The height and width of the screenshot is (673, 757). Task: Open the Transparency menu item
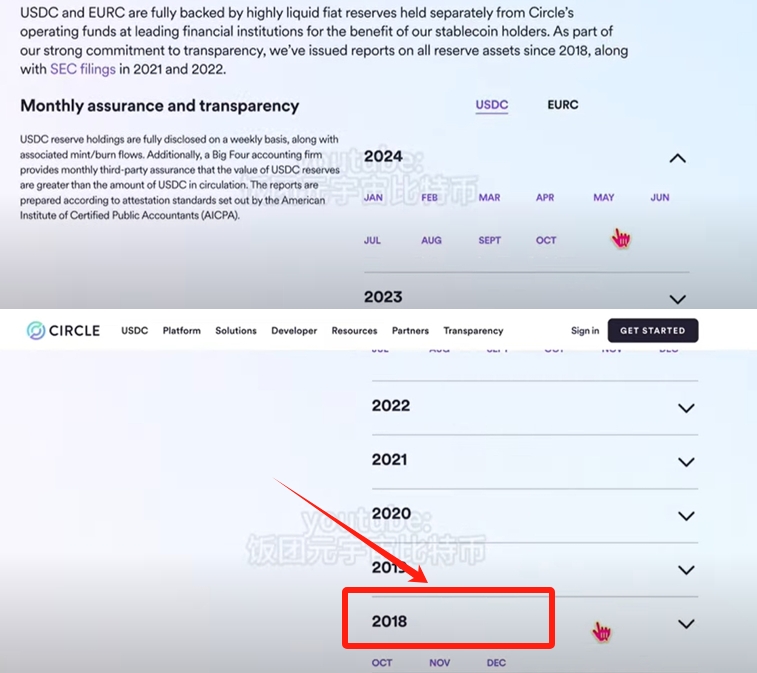(473, 331)
